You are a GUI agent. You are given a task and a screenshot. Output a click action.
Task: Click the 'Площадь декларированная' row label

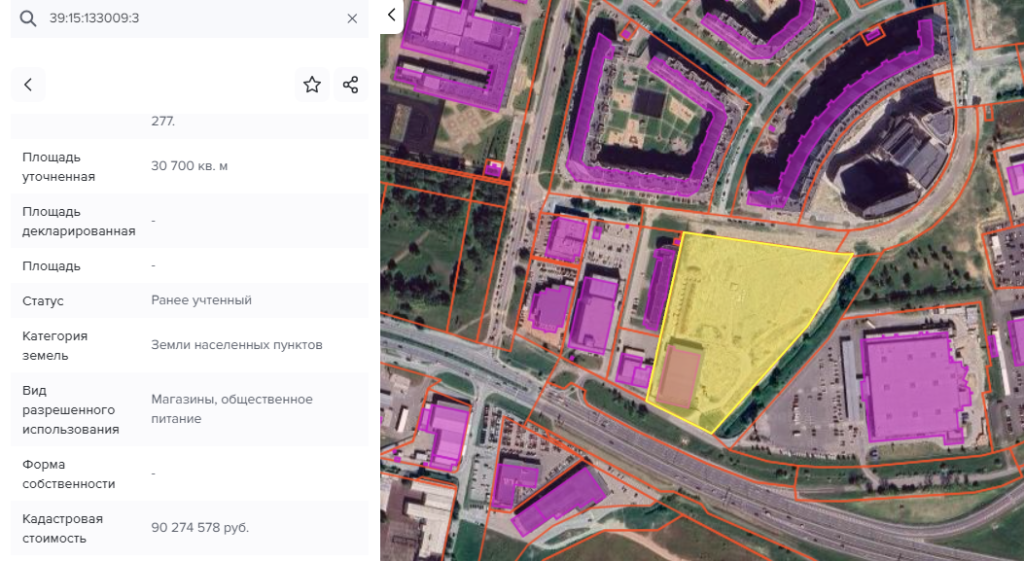(x=78, y=221)
